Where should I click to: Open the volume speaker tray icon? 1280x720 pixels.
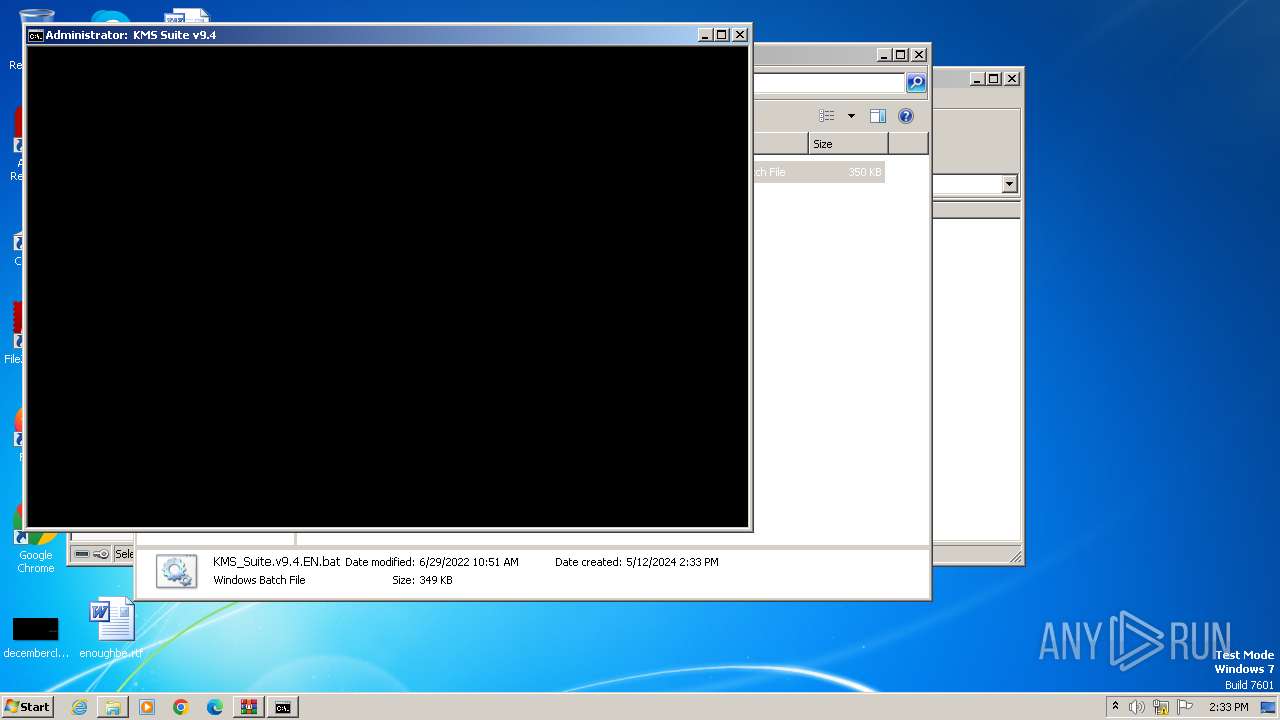pyautogui.click(x=1137, y=707)
